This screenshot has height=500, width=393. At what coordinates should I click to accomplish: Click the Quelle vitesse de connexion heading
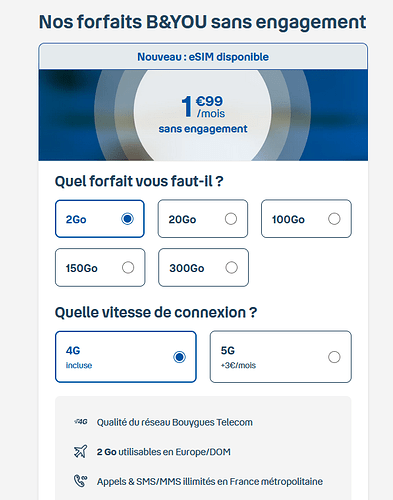pos(156,312)
